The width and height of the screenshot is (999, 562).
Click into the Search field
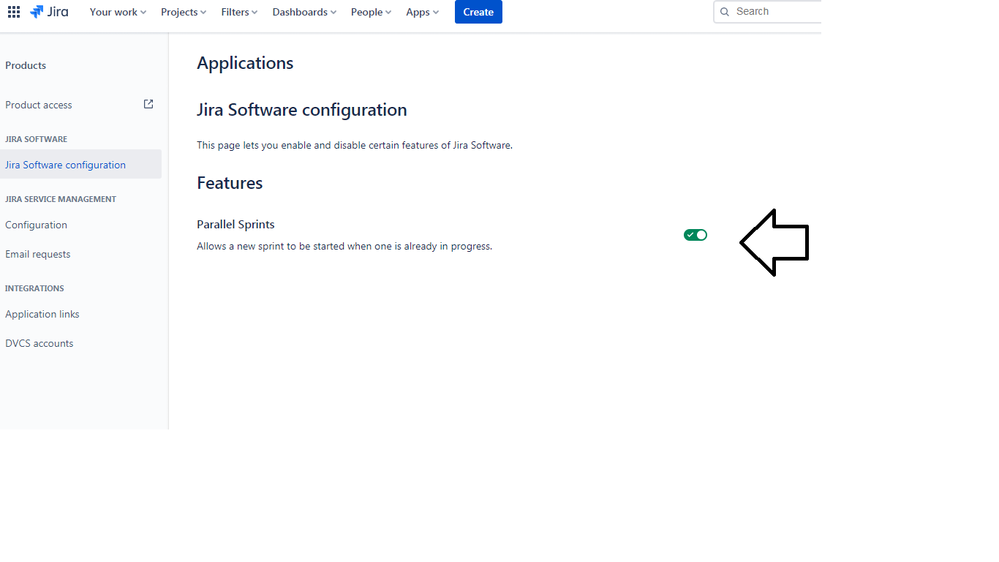point(768,11)
